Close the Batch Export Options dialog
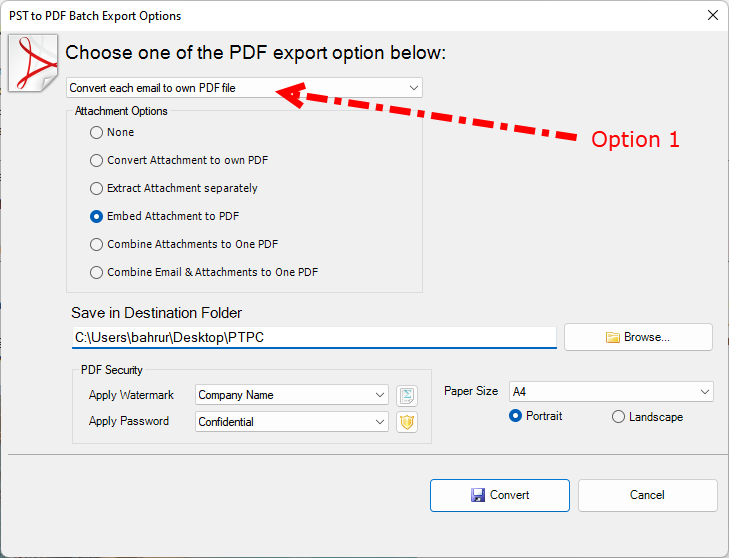 click(712, 15)
